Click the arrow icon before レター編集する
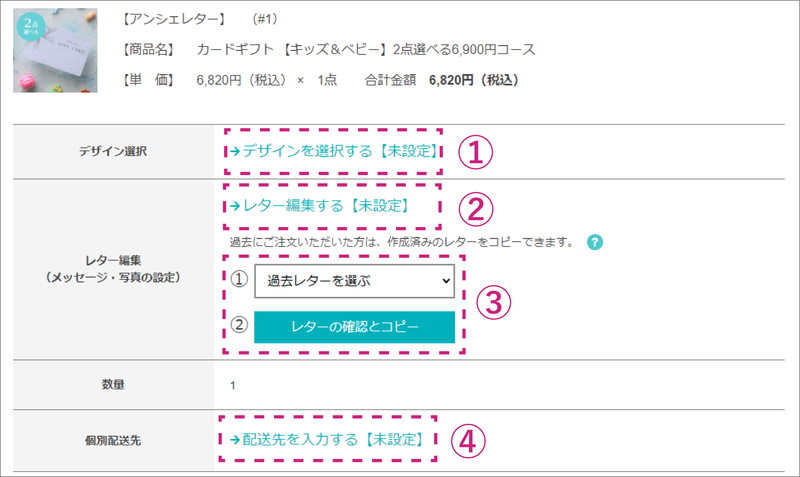The image size is (800, 477). (x=235, y=206)
